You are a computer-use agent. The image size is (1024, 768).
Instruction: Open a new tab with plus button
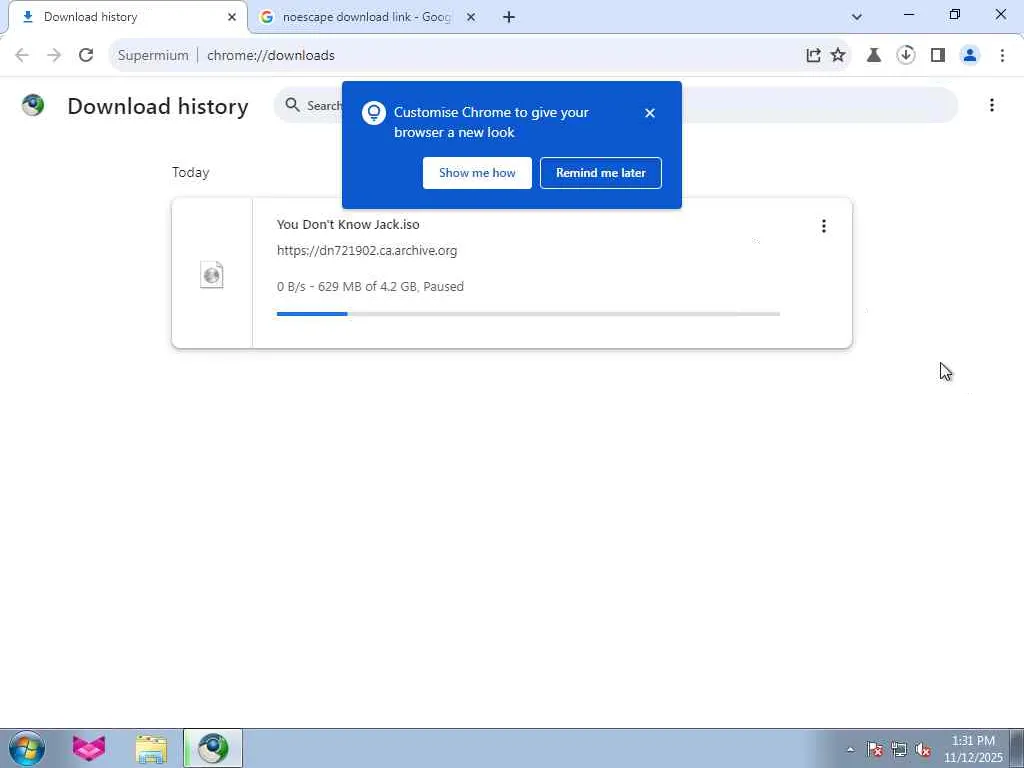pos(509,18)
